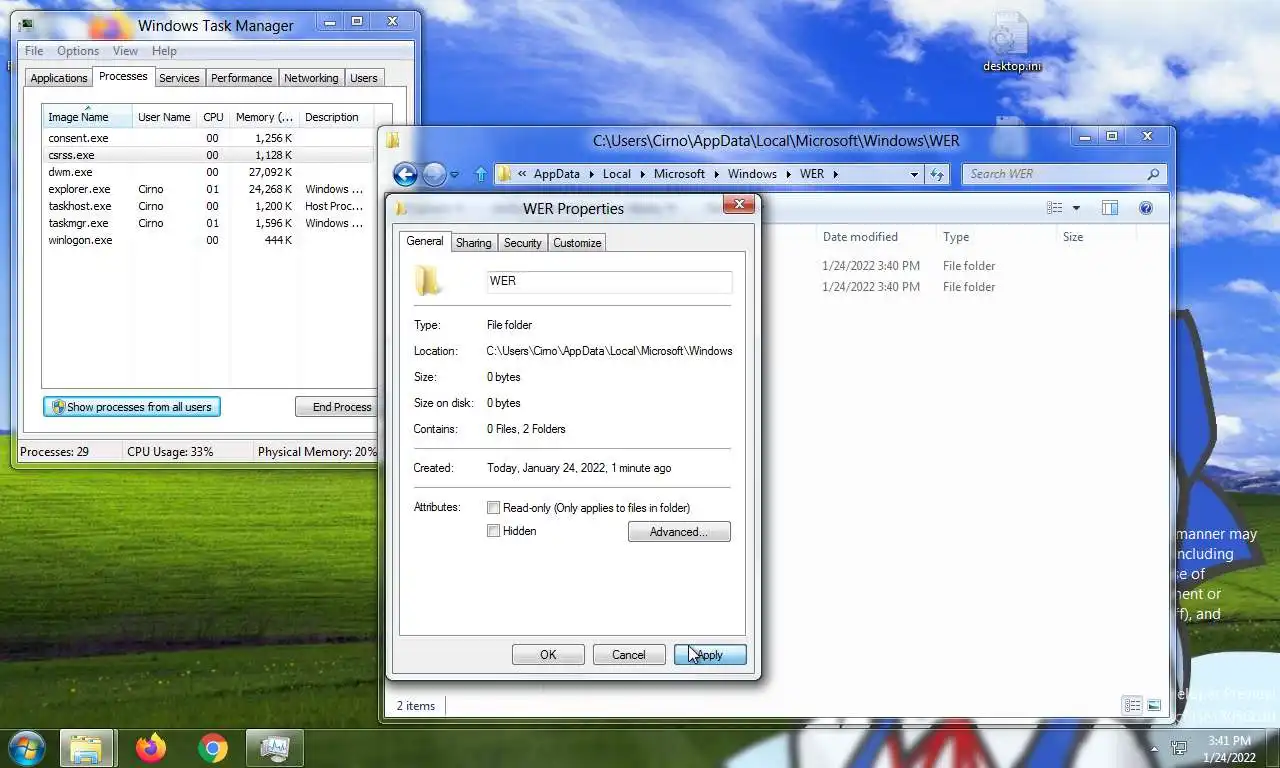
Task: Expand the Microsoft breadcrumb arrow
Action: click(x=715, y=174)
